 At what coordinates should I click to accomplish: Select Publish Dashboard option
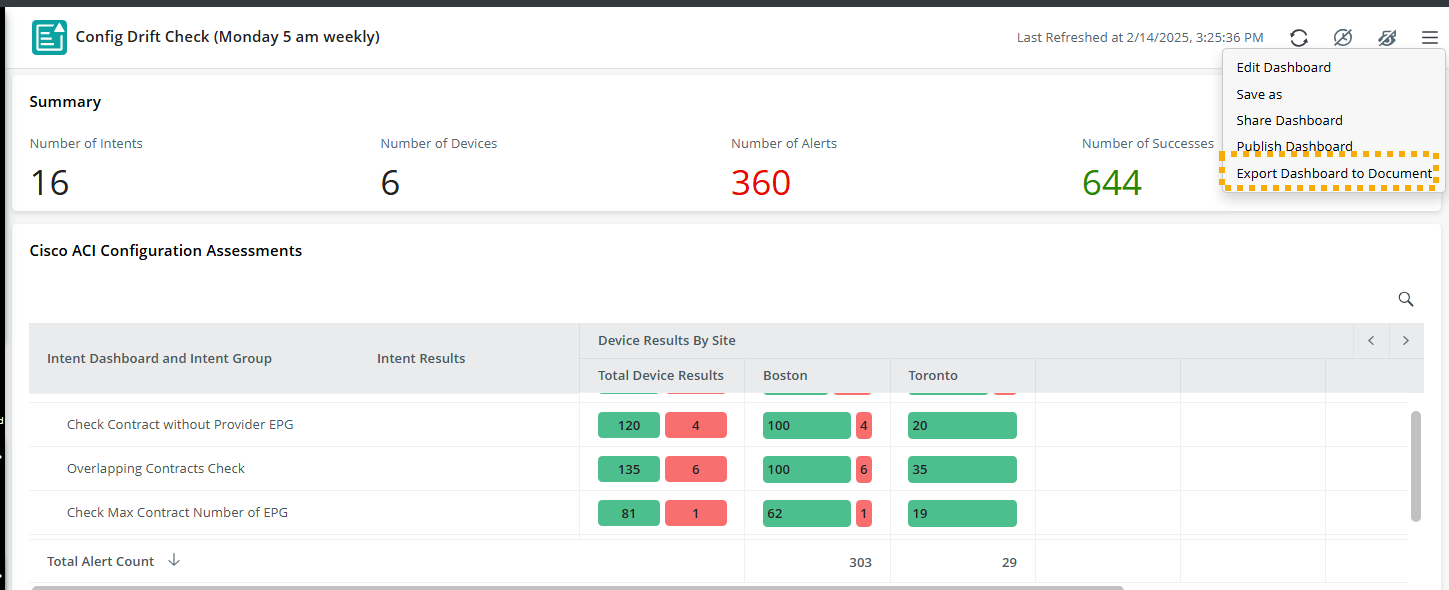[x=1294, y=146]
